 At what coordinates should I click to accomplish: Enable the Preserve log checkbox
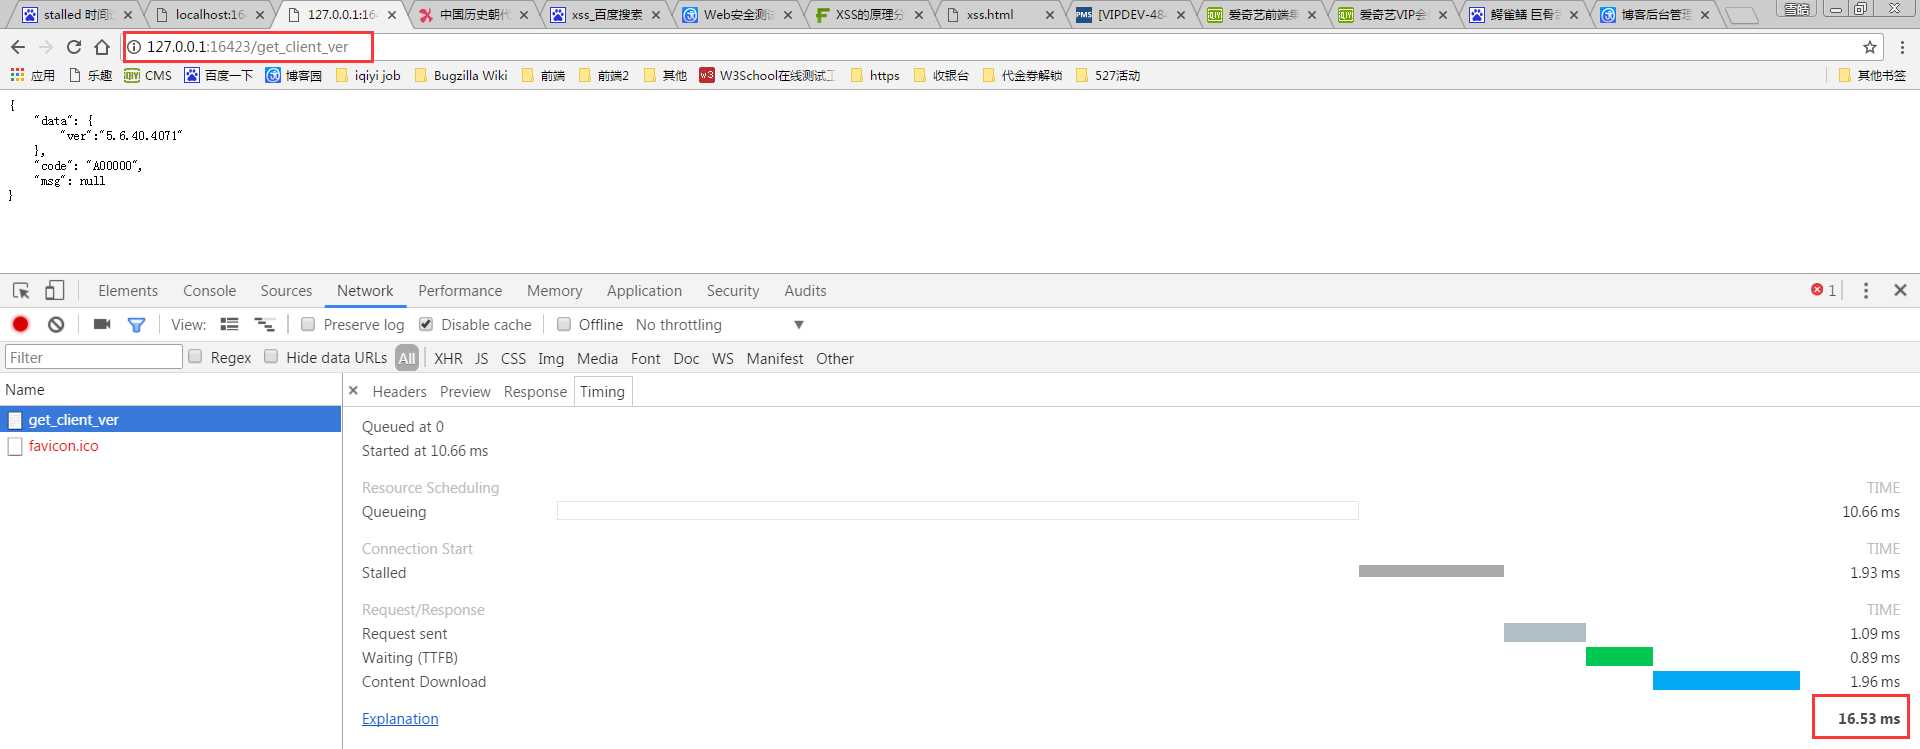pyautogui.click(x=308, y=324)
